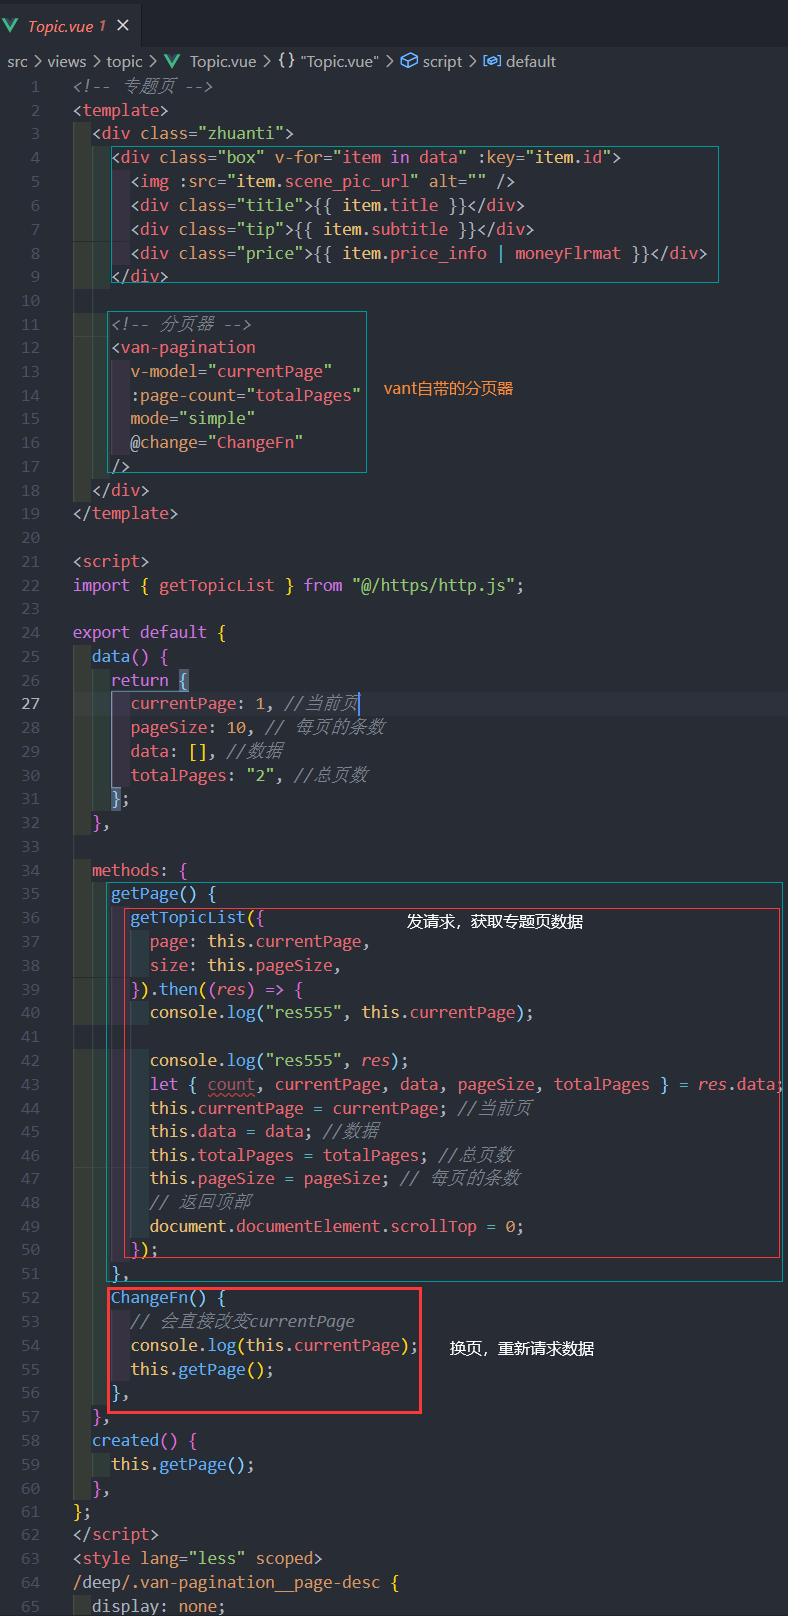Click the "@/https/http.js" import path
788x1616 pixels.
(433, 586)
